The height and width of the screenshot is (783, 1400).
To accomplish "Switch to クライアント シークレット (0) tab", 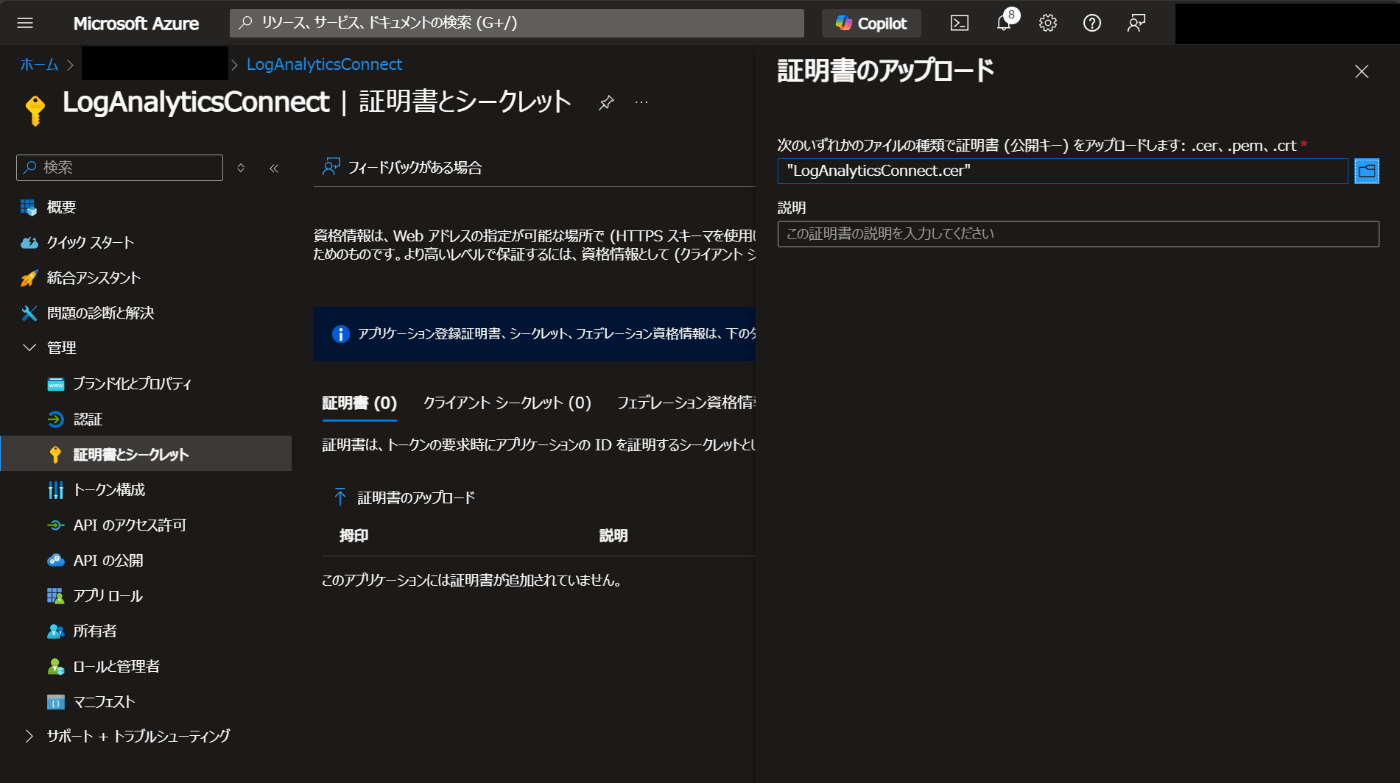I will pyautogui.click(x=507, y=402).
